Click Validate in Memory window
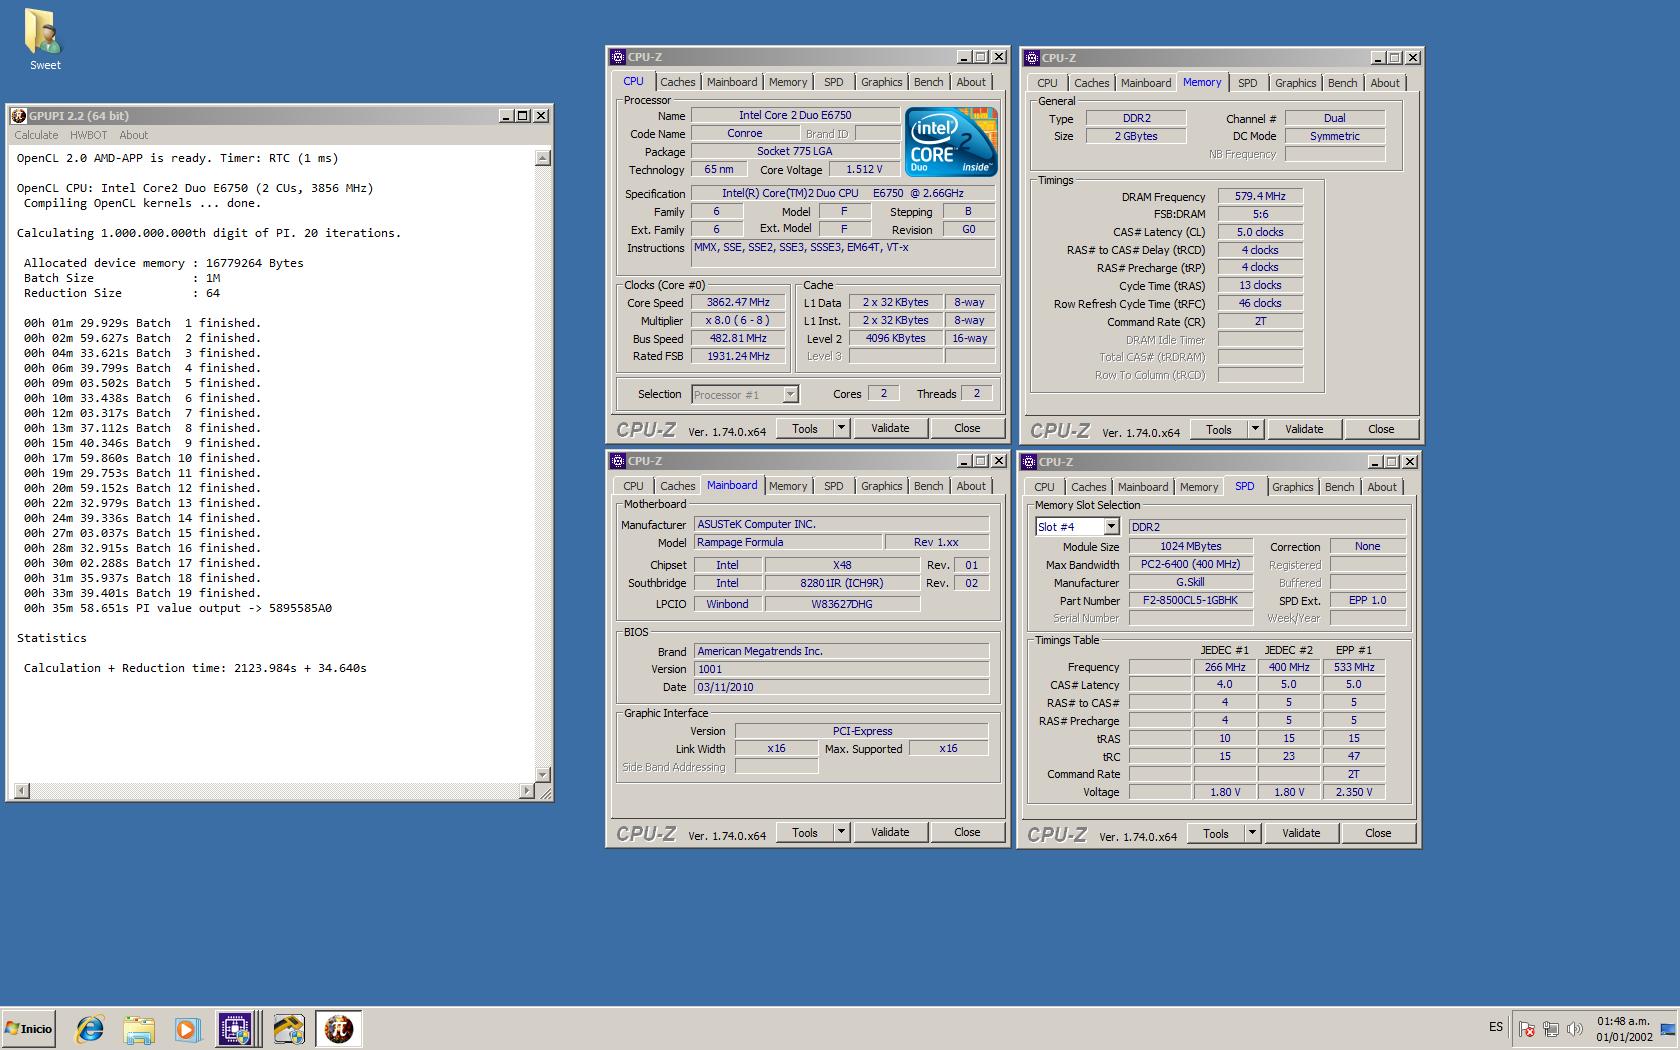Image resolution: width=1680 pixels, height=1050 pixels. (1304, 429)
